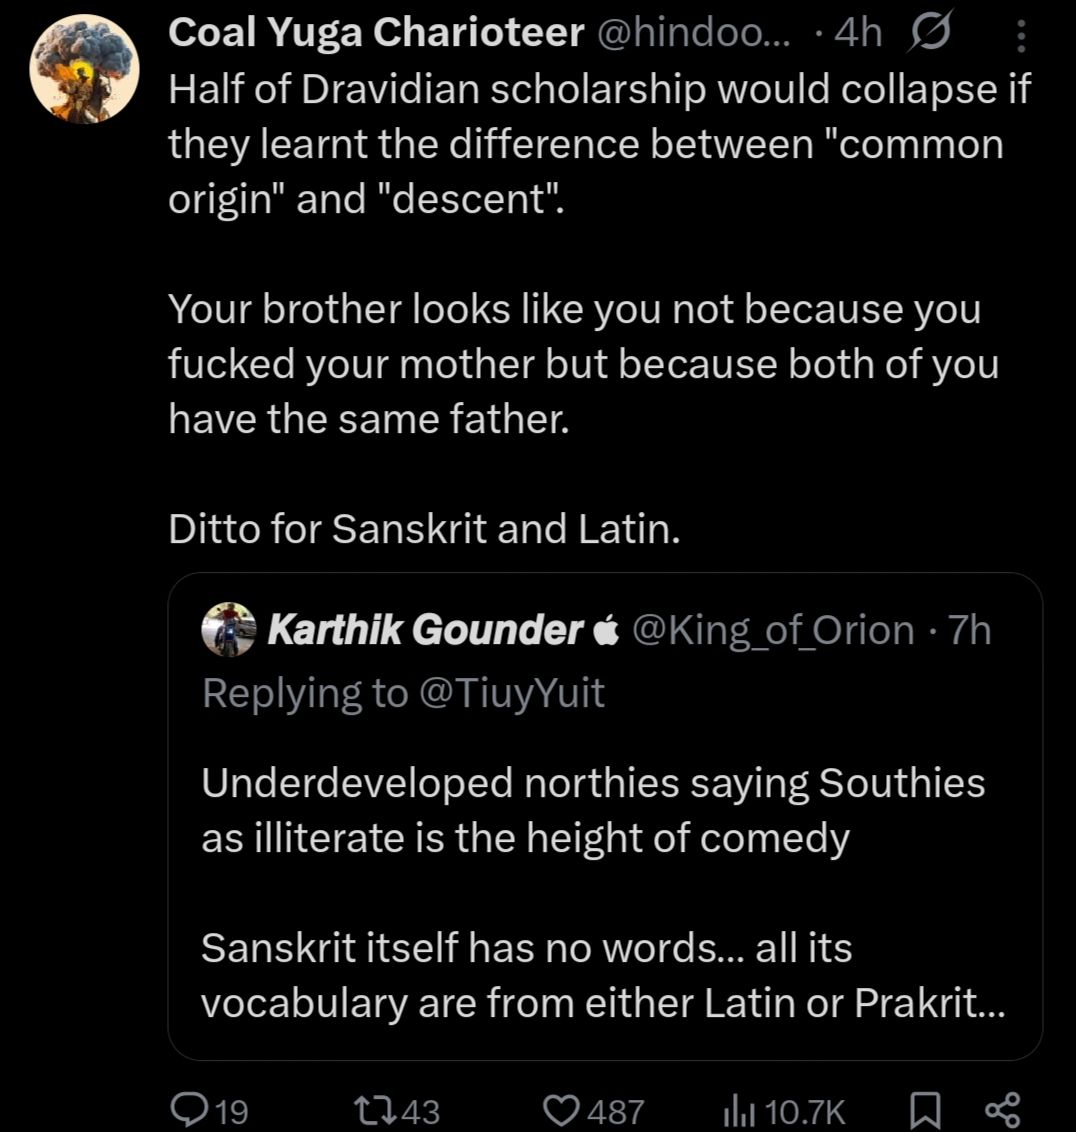The image size is (1076, 1132).
Task: View analytics via the 10.7K views icon
Action: pyautogui.click(x=736, y=1110)
